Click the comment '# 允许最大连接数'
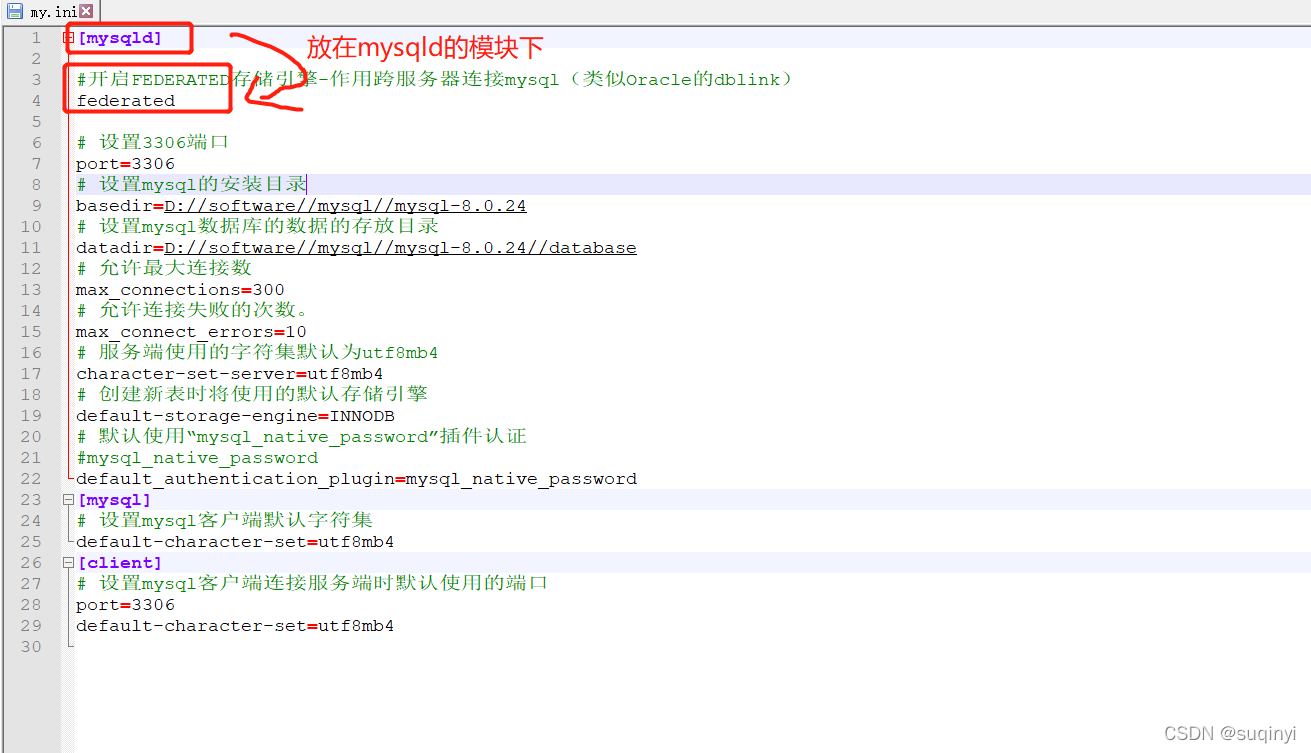 coord(163,269)
